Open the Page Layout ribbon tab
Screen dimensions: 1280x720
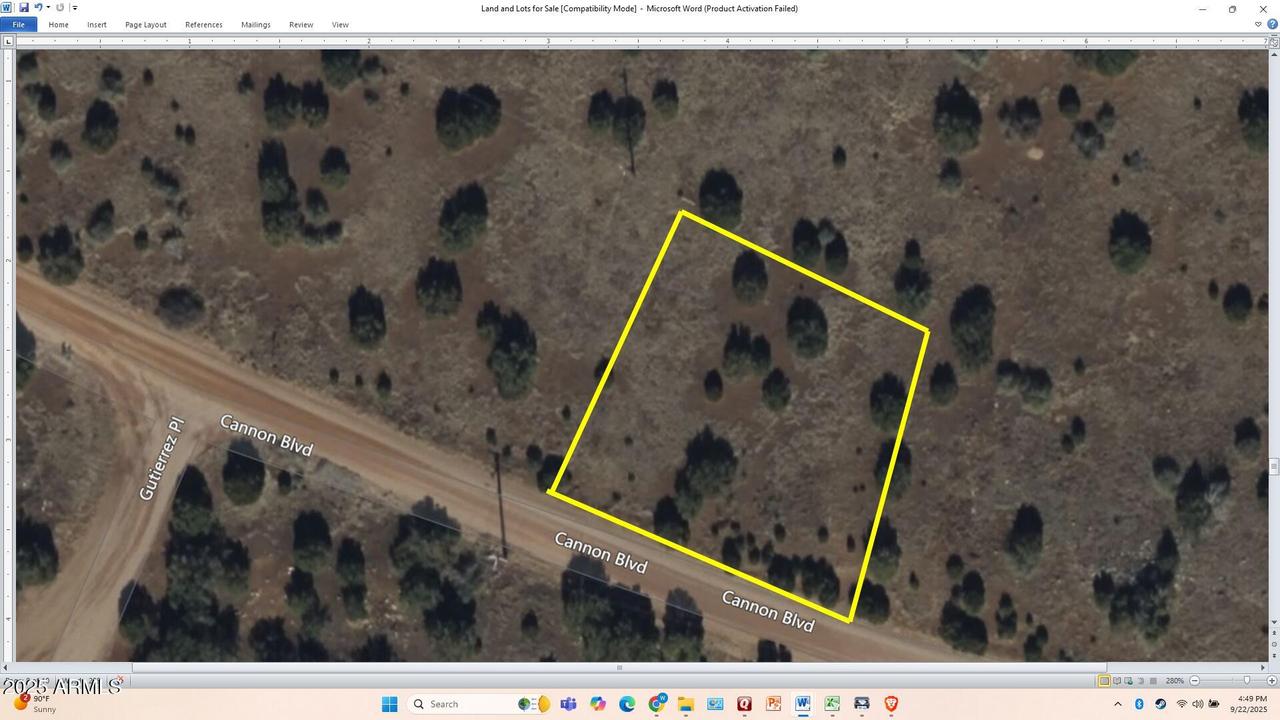point(146,25)
